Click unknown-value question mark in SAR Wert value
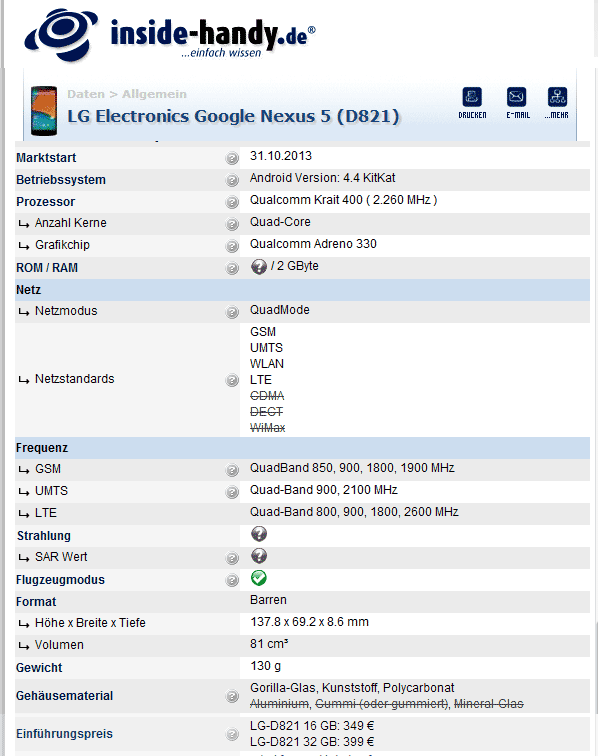The image size is (598, 756). click(259, 556)
